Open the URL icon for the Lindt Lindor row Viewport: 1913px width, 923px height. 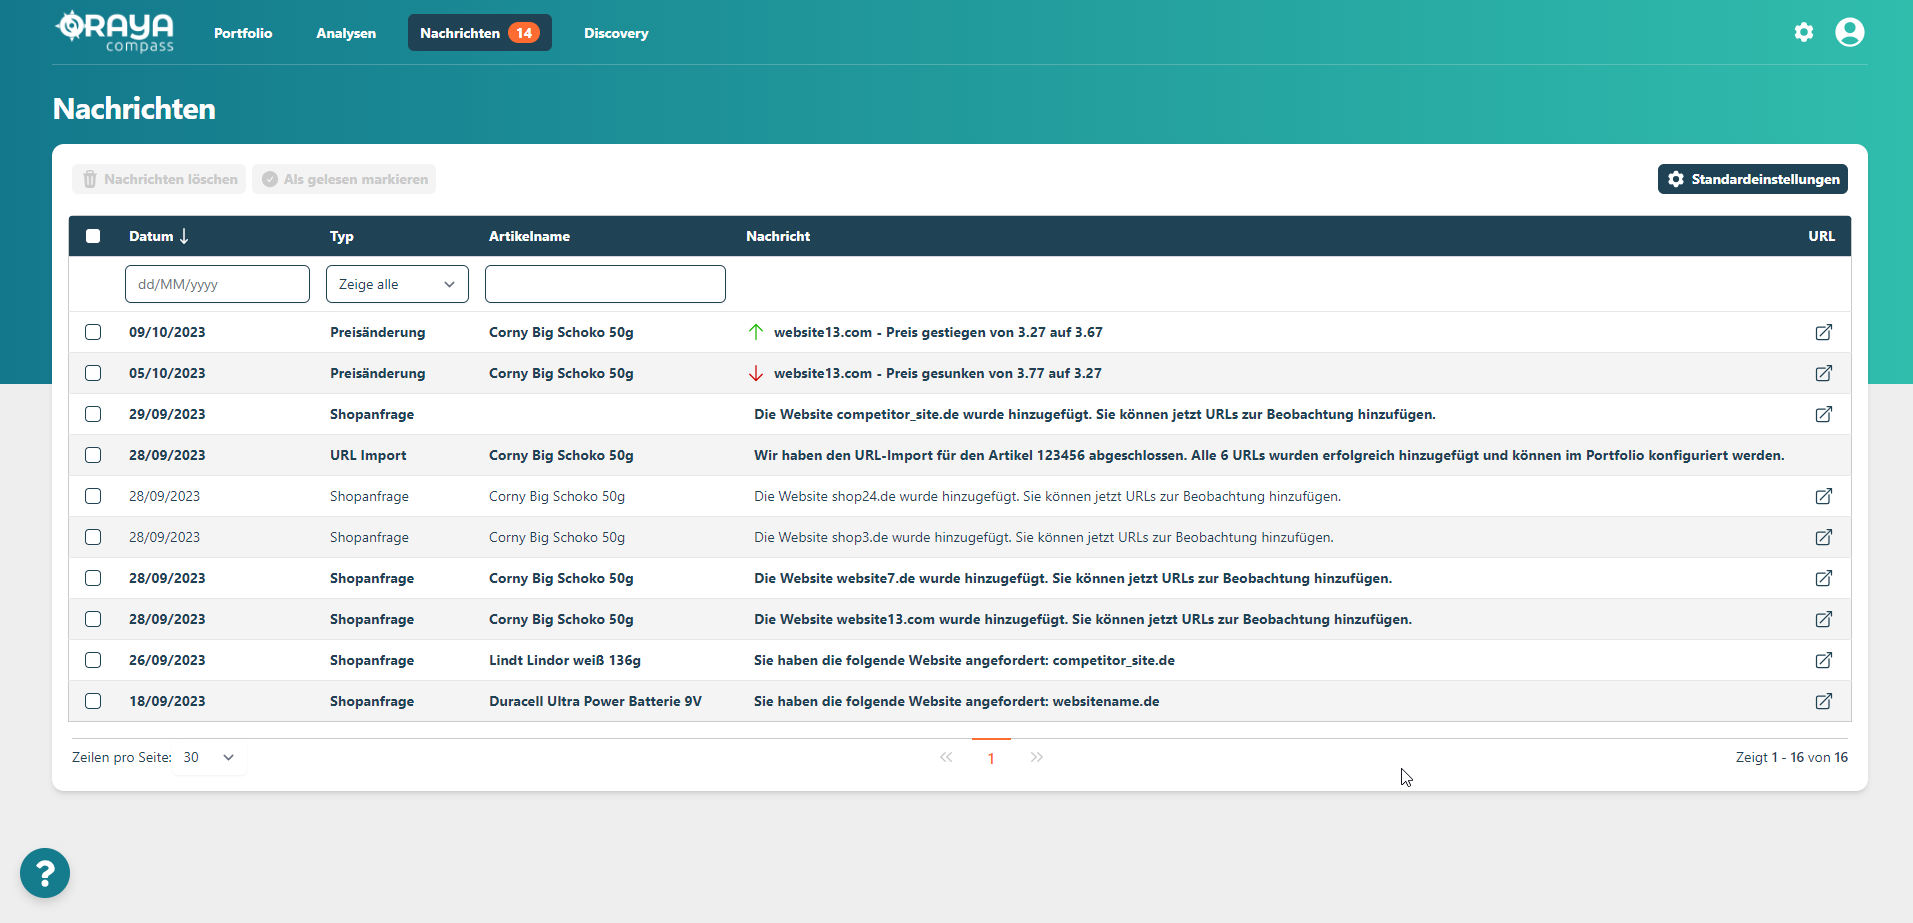click(x=1824, y=660)
